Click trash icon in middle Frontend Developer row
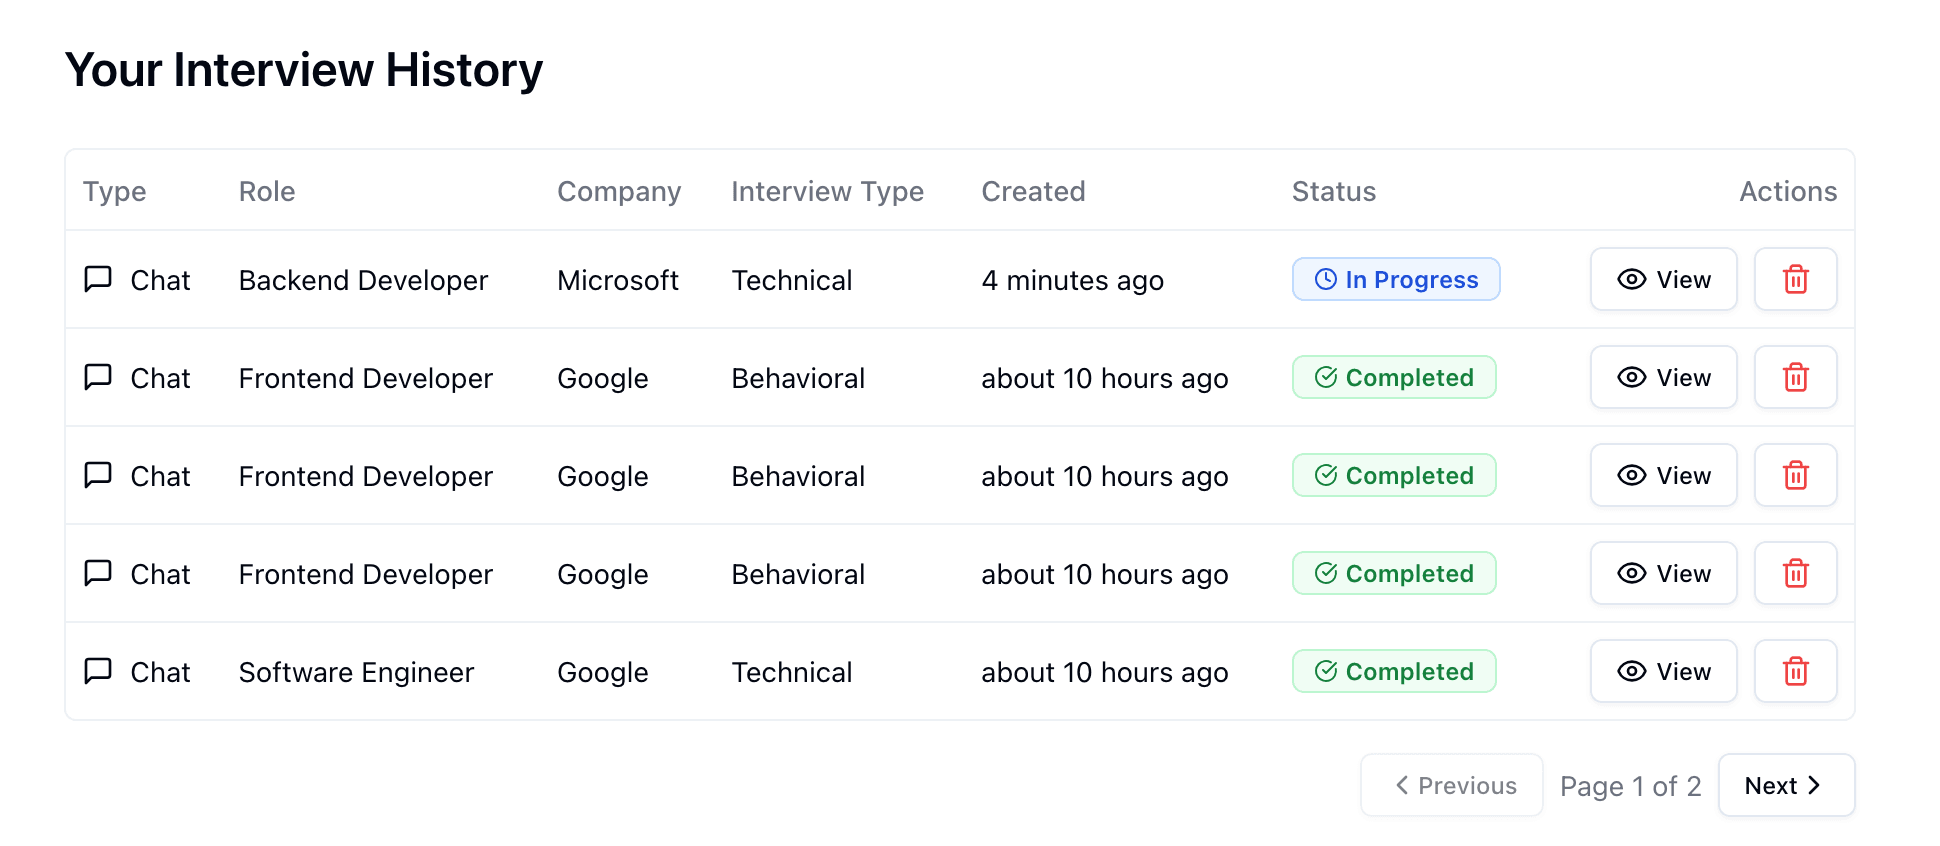 [1795, 475]
